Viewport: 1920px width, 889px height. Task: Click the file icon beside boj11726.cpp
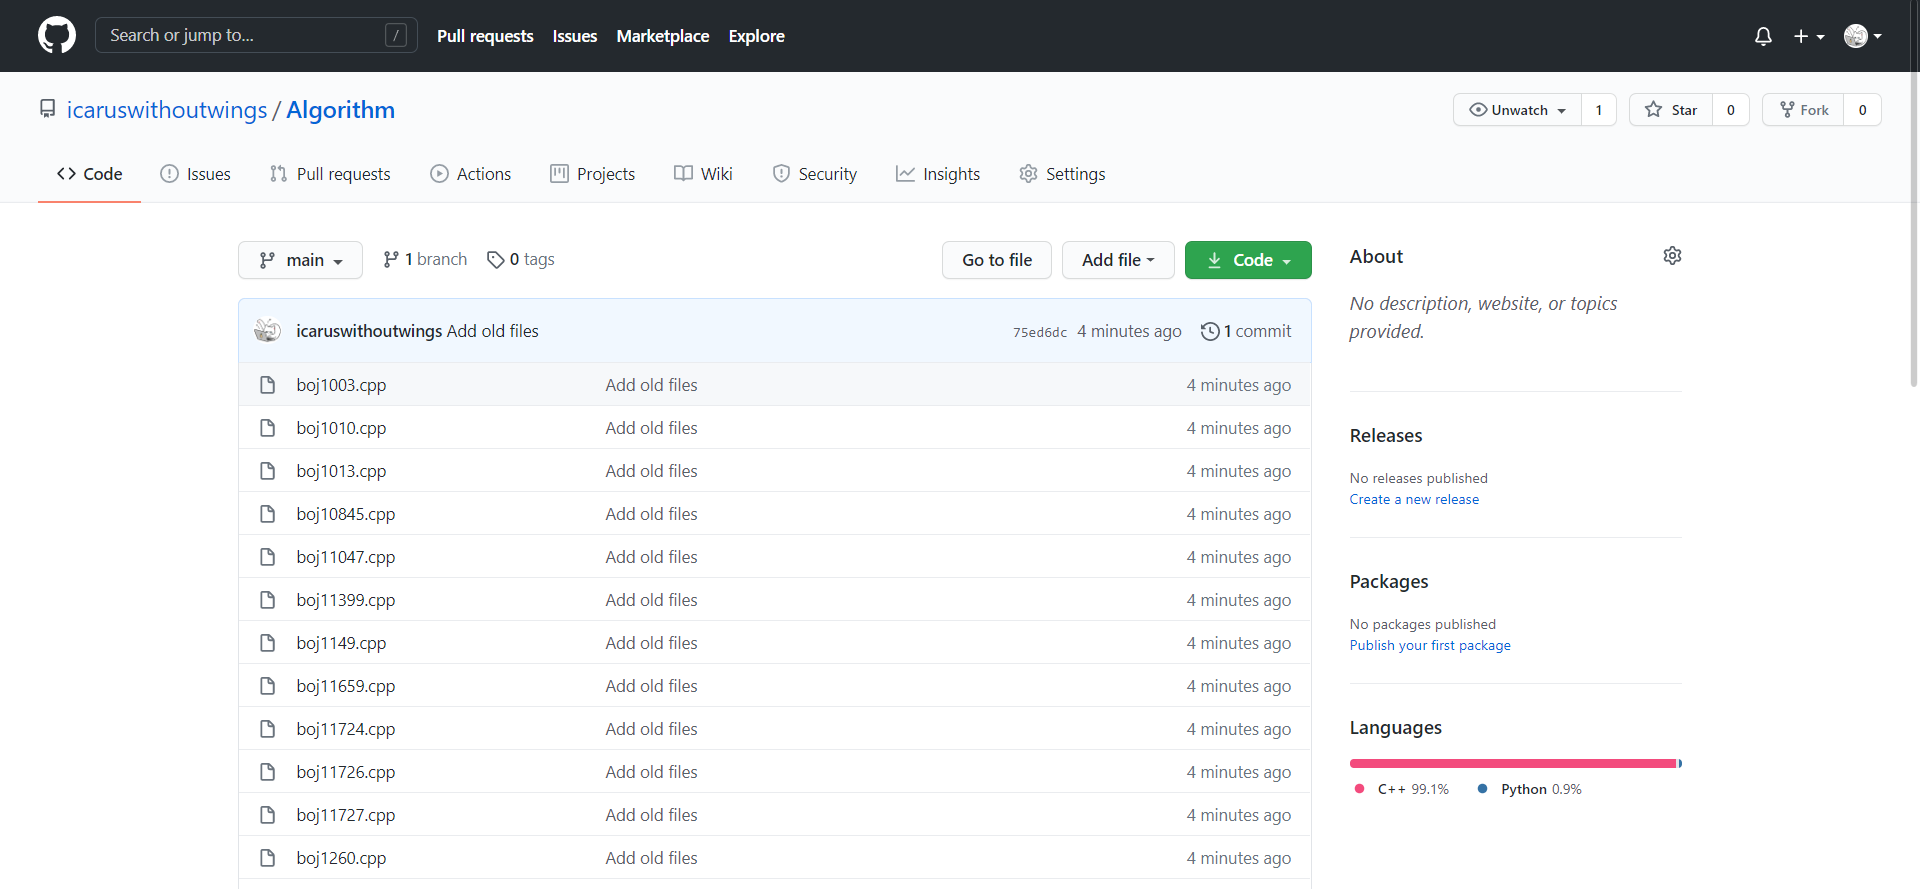pos(267,772)
